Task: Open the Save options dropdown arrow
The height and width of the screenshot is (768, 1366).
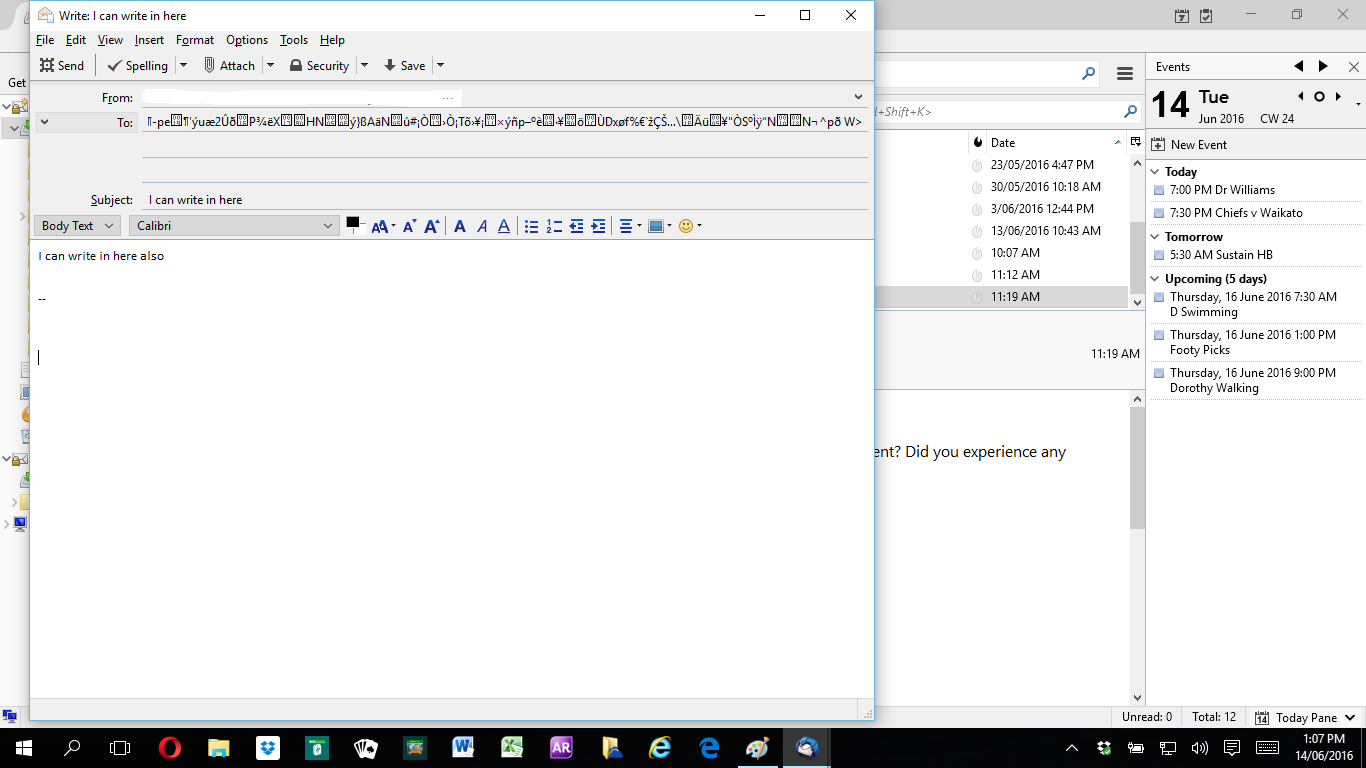Action: click(440, 66)
